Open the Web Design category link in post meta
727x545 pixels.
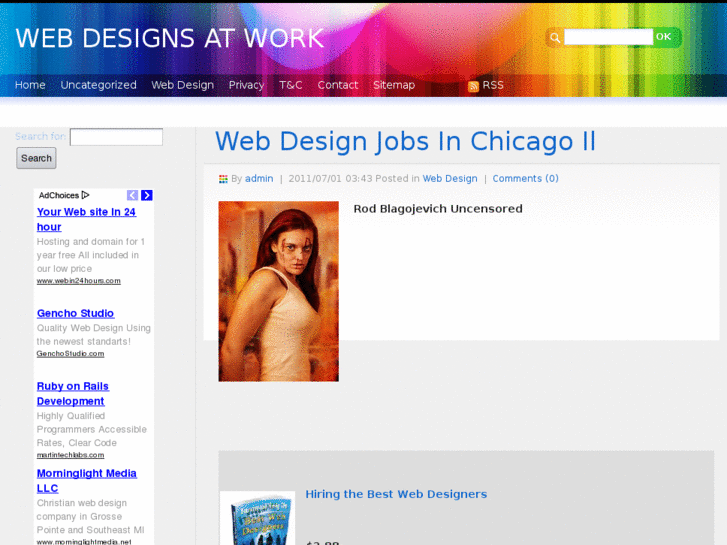450,179
